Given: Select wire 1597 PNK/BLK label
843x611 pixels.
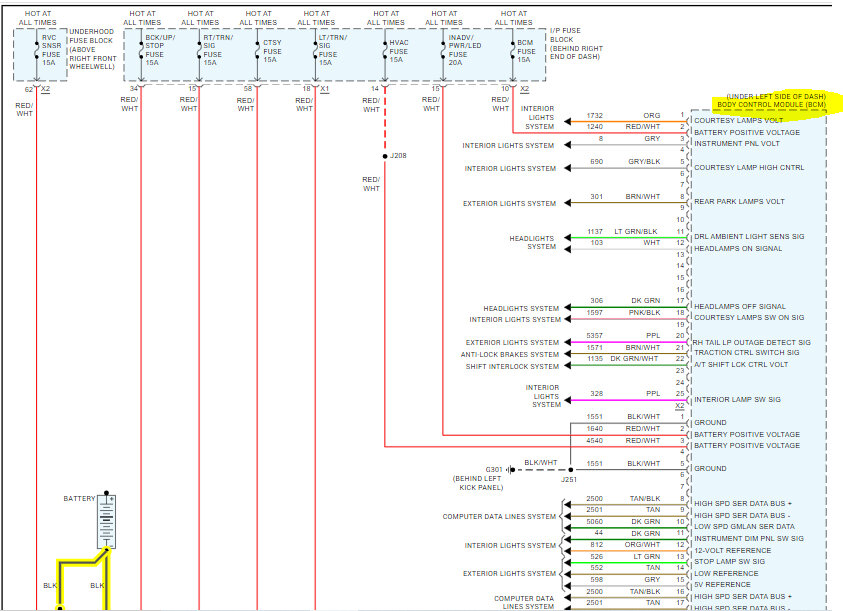Looking at the screenshot, I should (623, 312).
